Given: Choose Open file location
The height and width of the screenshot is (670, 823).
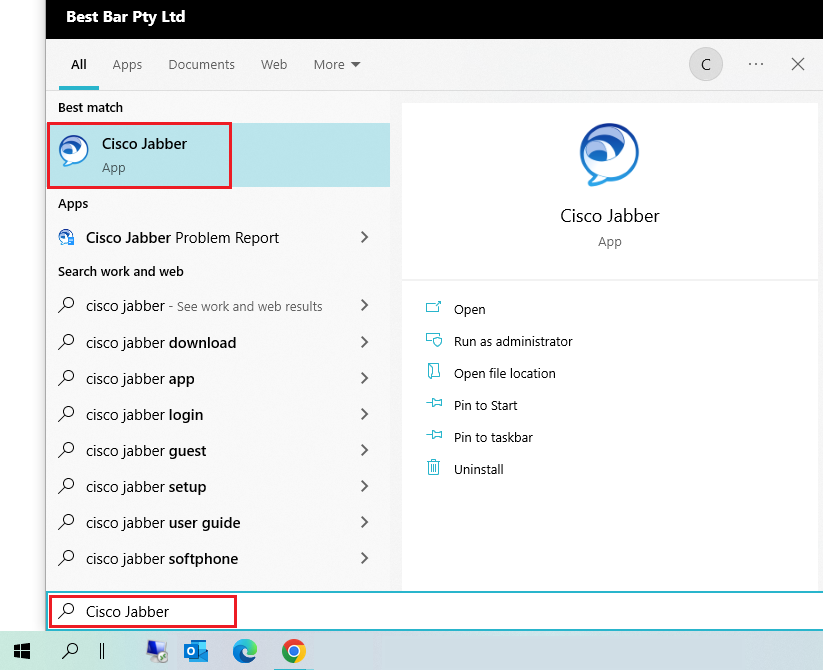Looking at the screenshot, I should coord(504,374).
